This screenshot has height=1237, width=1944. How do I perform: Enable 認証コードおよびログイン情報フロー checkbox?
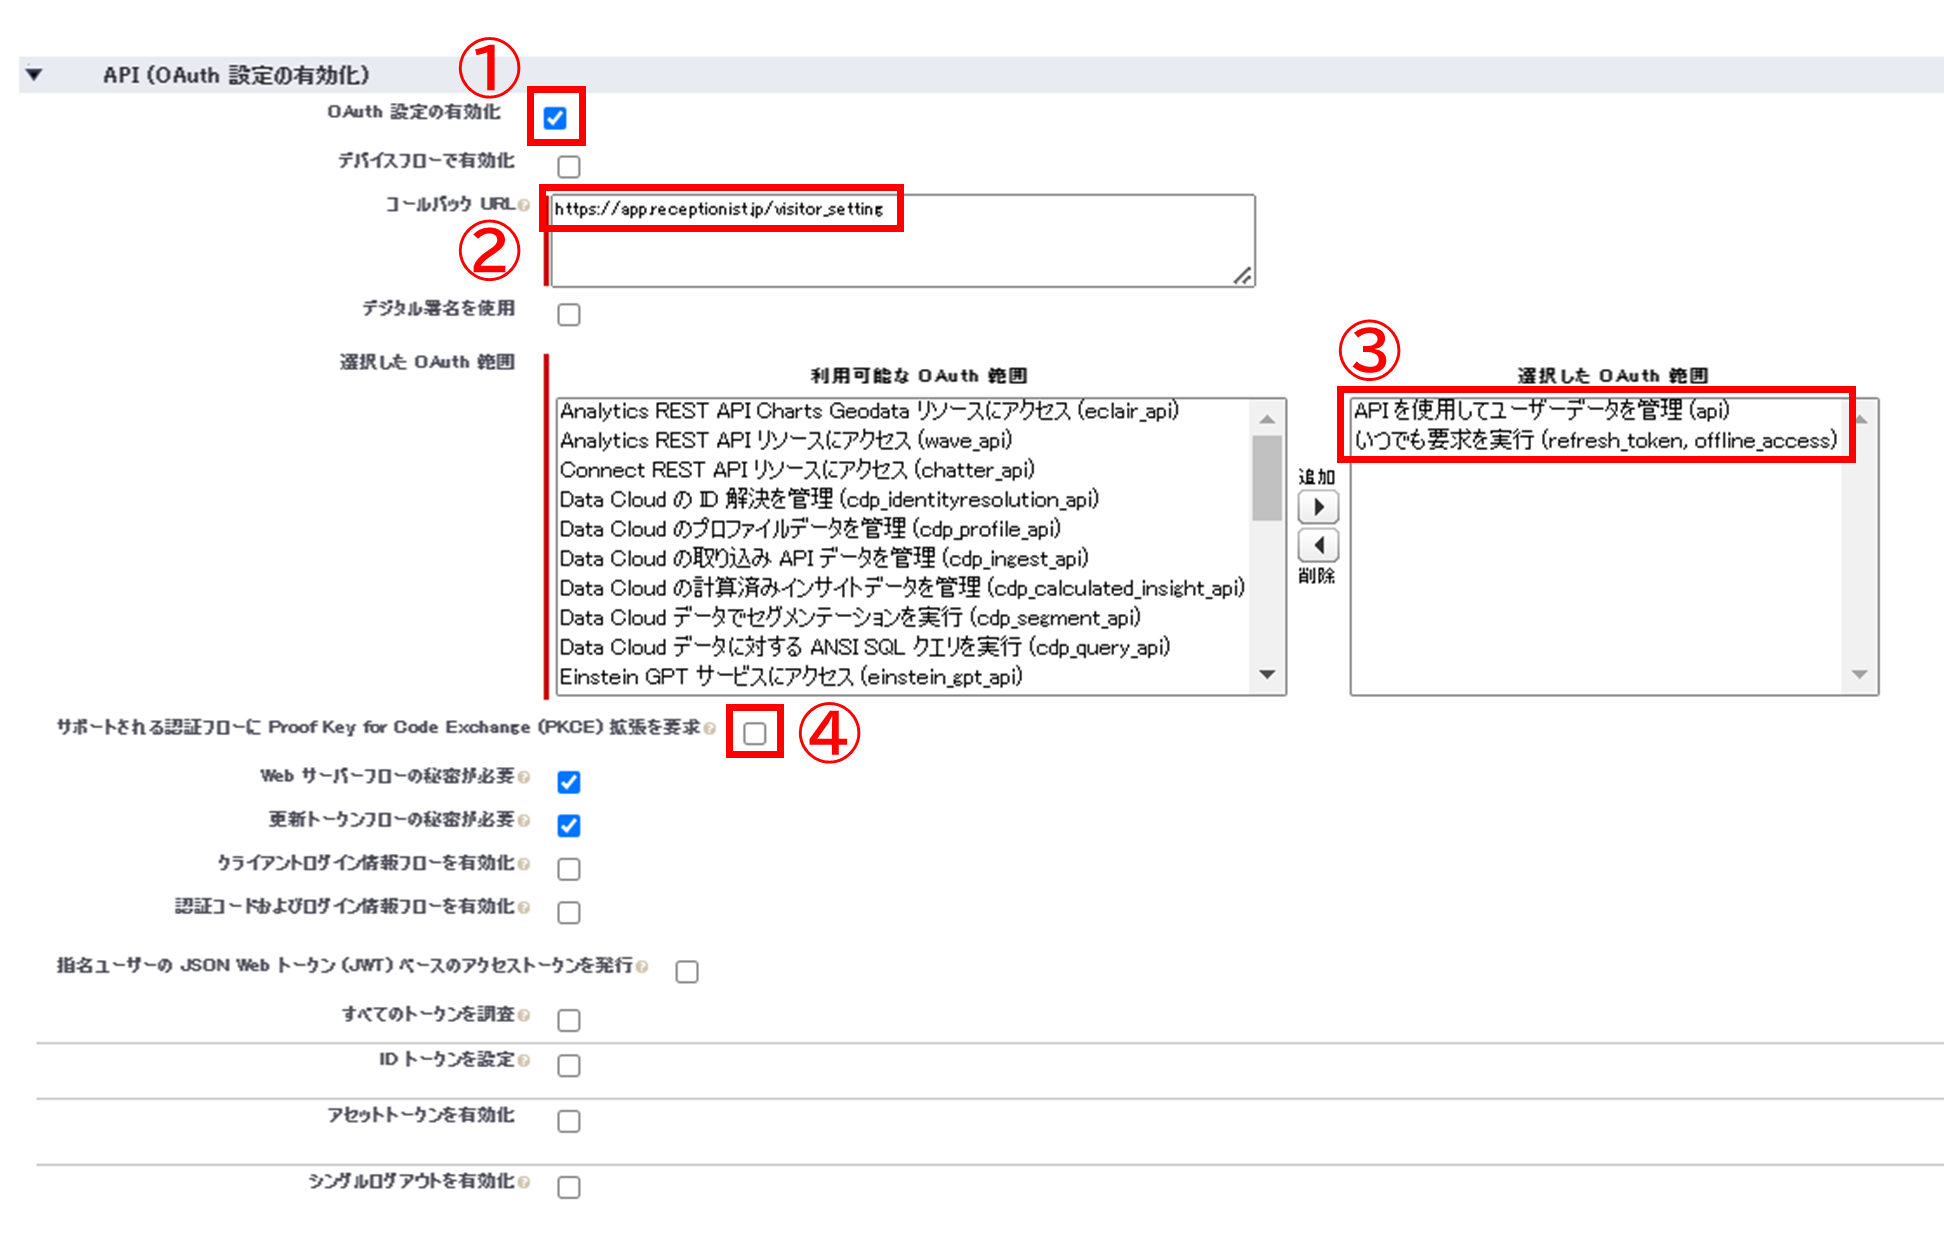coord(569,912)
